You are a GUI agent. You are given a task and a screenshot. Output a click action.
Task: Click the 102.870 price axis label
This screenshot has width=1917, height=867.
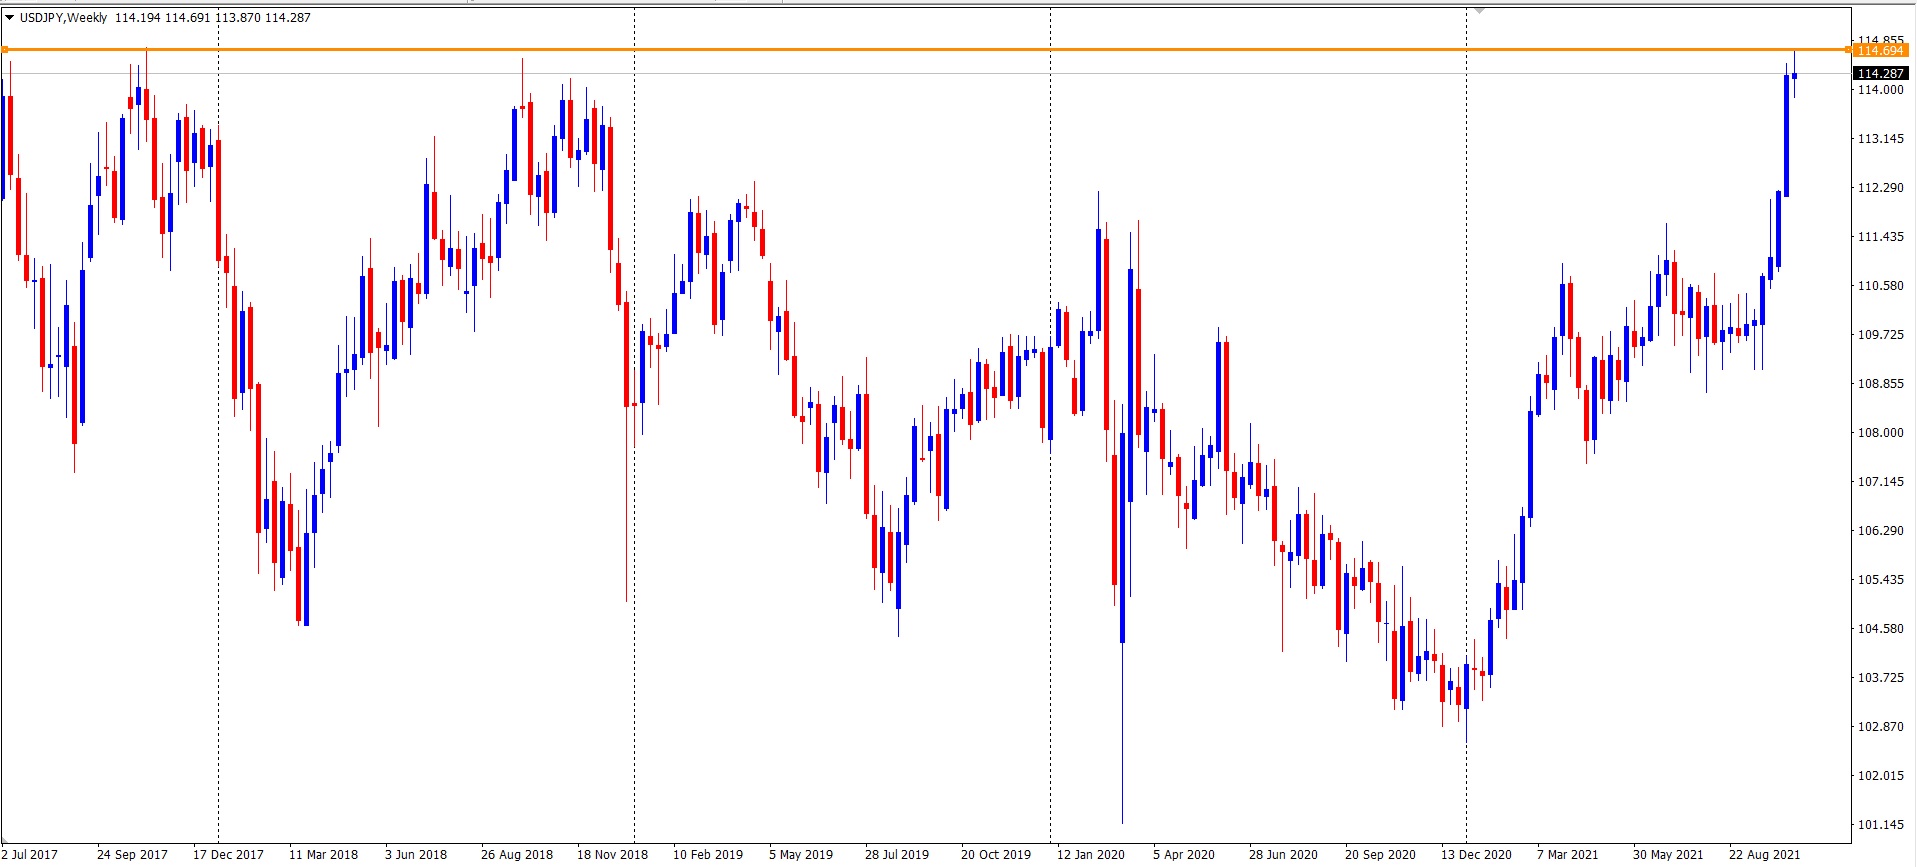(1880, 726)
